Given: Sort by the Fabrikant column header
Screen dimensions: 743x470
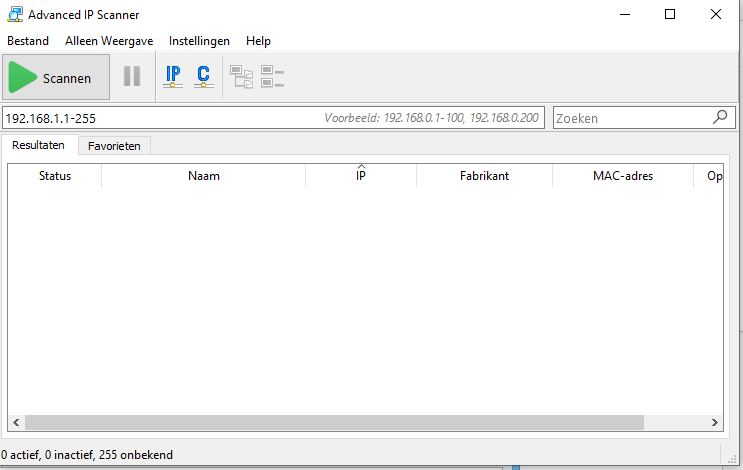Looking at the screenshot, I should click(x=484, y=176).
